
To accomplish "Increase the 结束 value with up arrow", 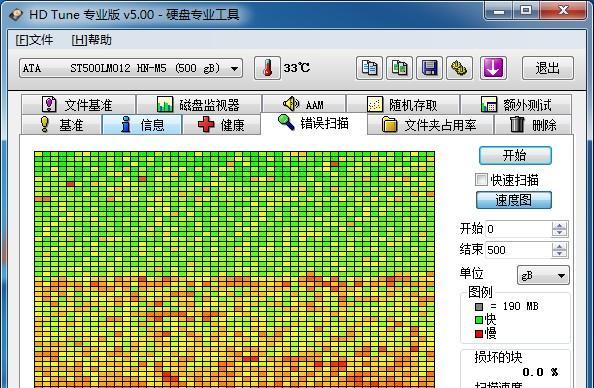I will (x=560, y=246).
